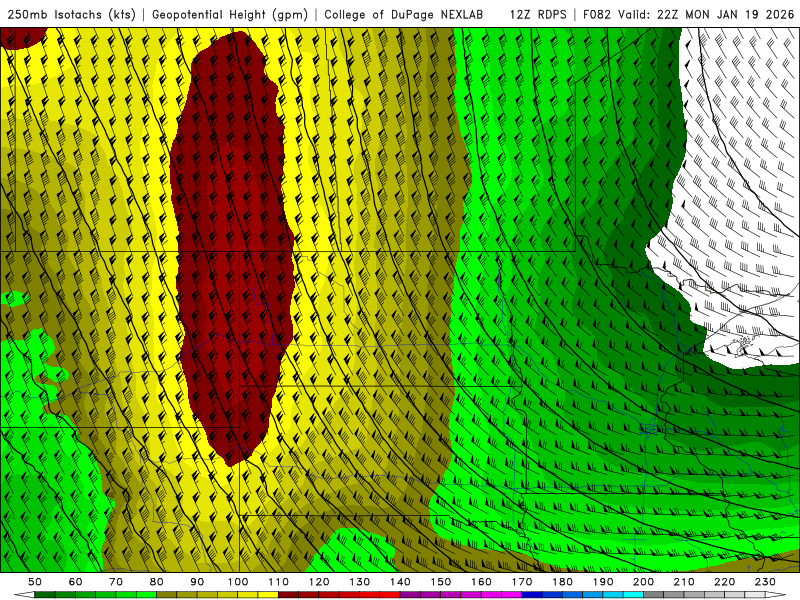Click the 100 value on the color scale
800x600 pixels.
click(x=238, y=582)
